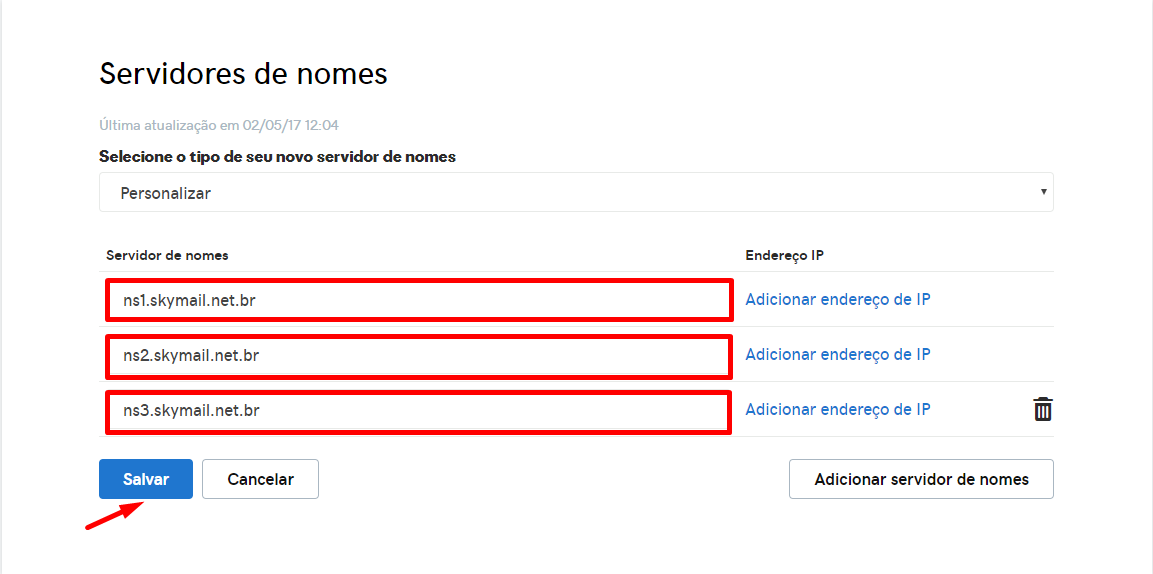Click the small arrow on the Personalizar dropdown
Screen dimensions: 1153x574
point(1043,191)
